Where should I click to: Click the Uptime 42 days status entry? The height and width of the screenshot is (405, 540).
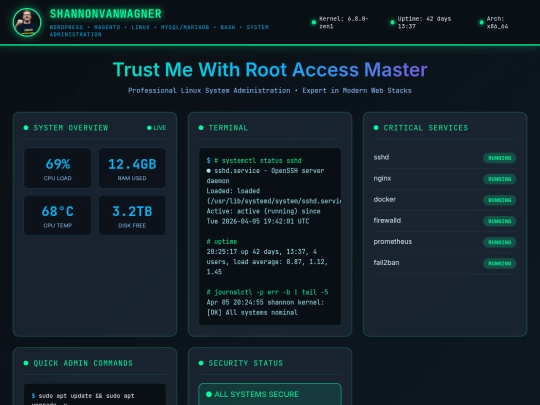(420, 22)
